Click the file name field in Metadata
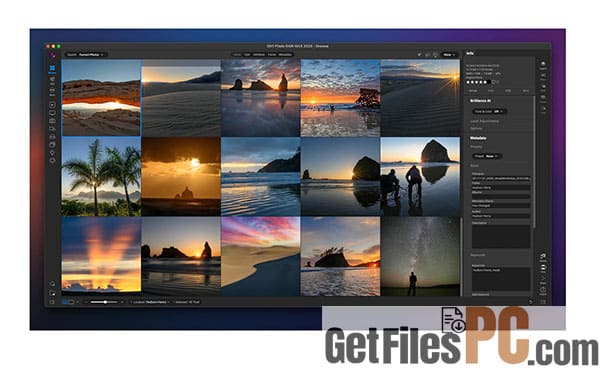 click(x=501, y=178)
